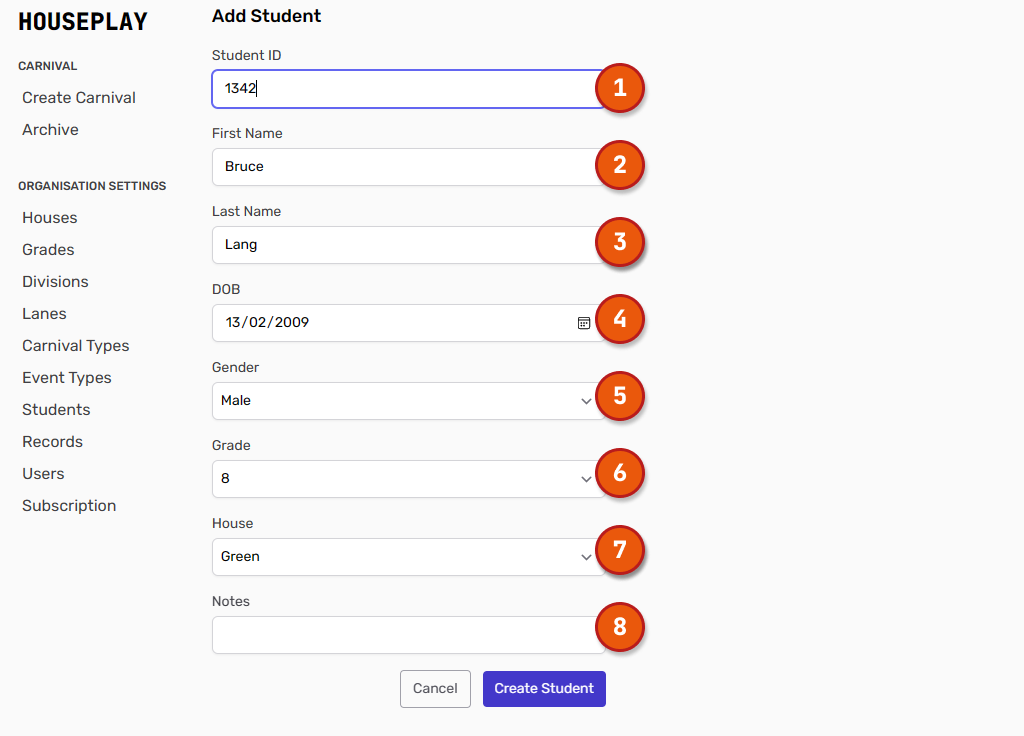This screenshot has width=1024, height=736.
Task: Open Houses settings
Action: pyautogui.click(x=50, y=218)
